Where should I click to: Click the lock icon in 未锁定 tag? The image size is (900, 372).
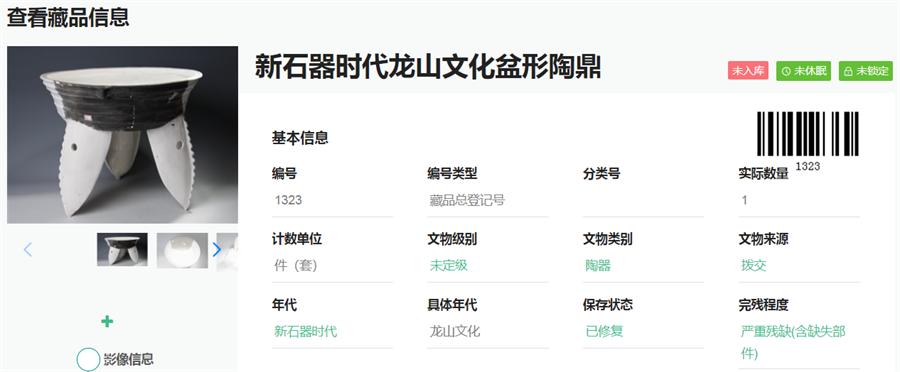point(848,71)
